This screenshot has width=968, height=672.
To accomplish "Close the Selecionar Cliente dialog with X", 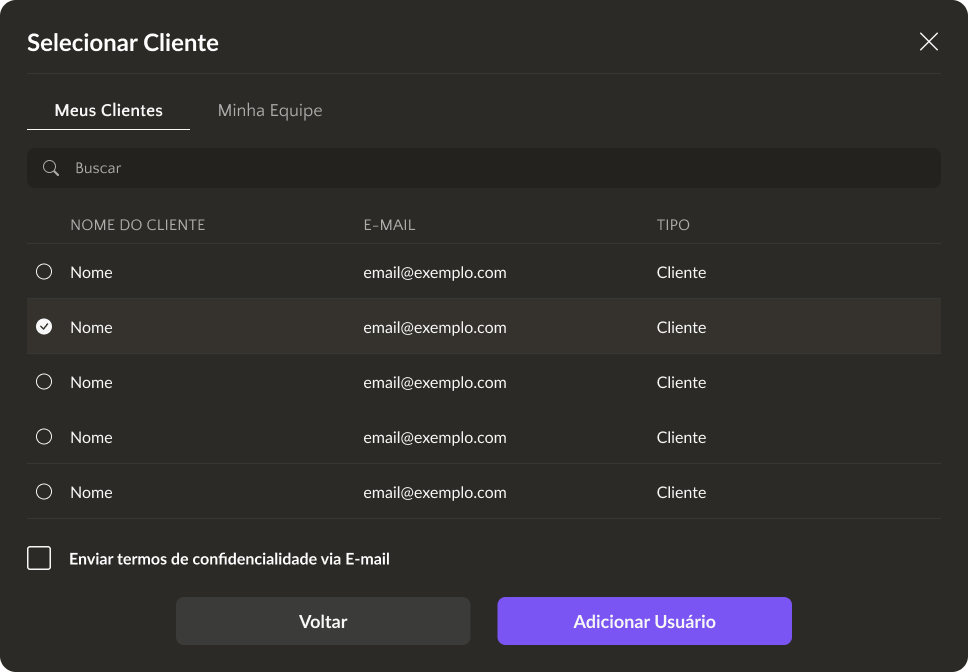I will (928, 42).
